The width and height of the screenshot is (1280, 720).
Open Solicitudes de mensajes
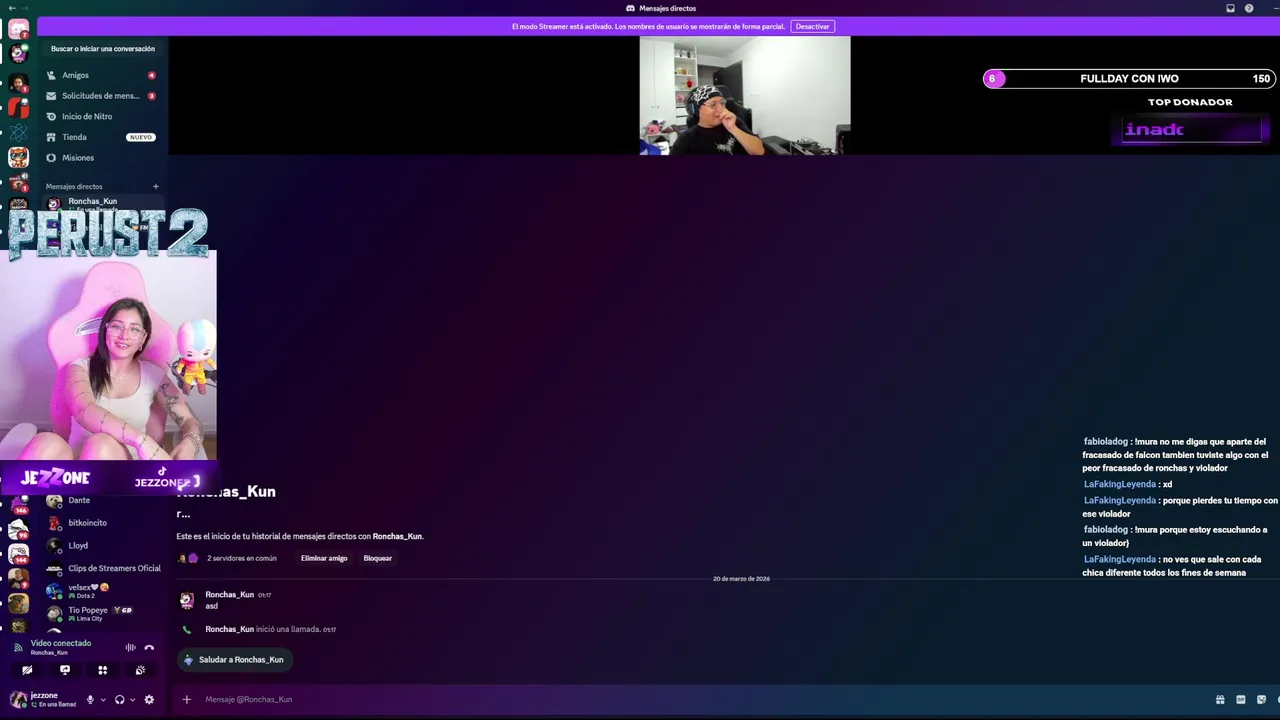(x=101, y=96)
